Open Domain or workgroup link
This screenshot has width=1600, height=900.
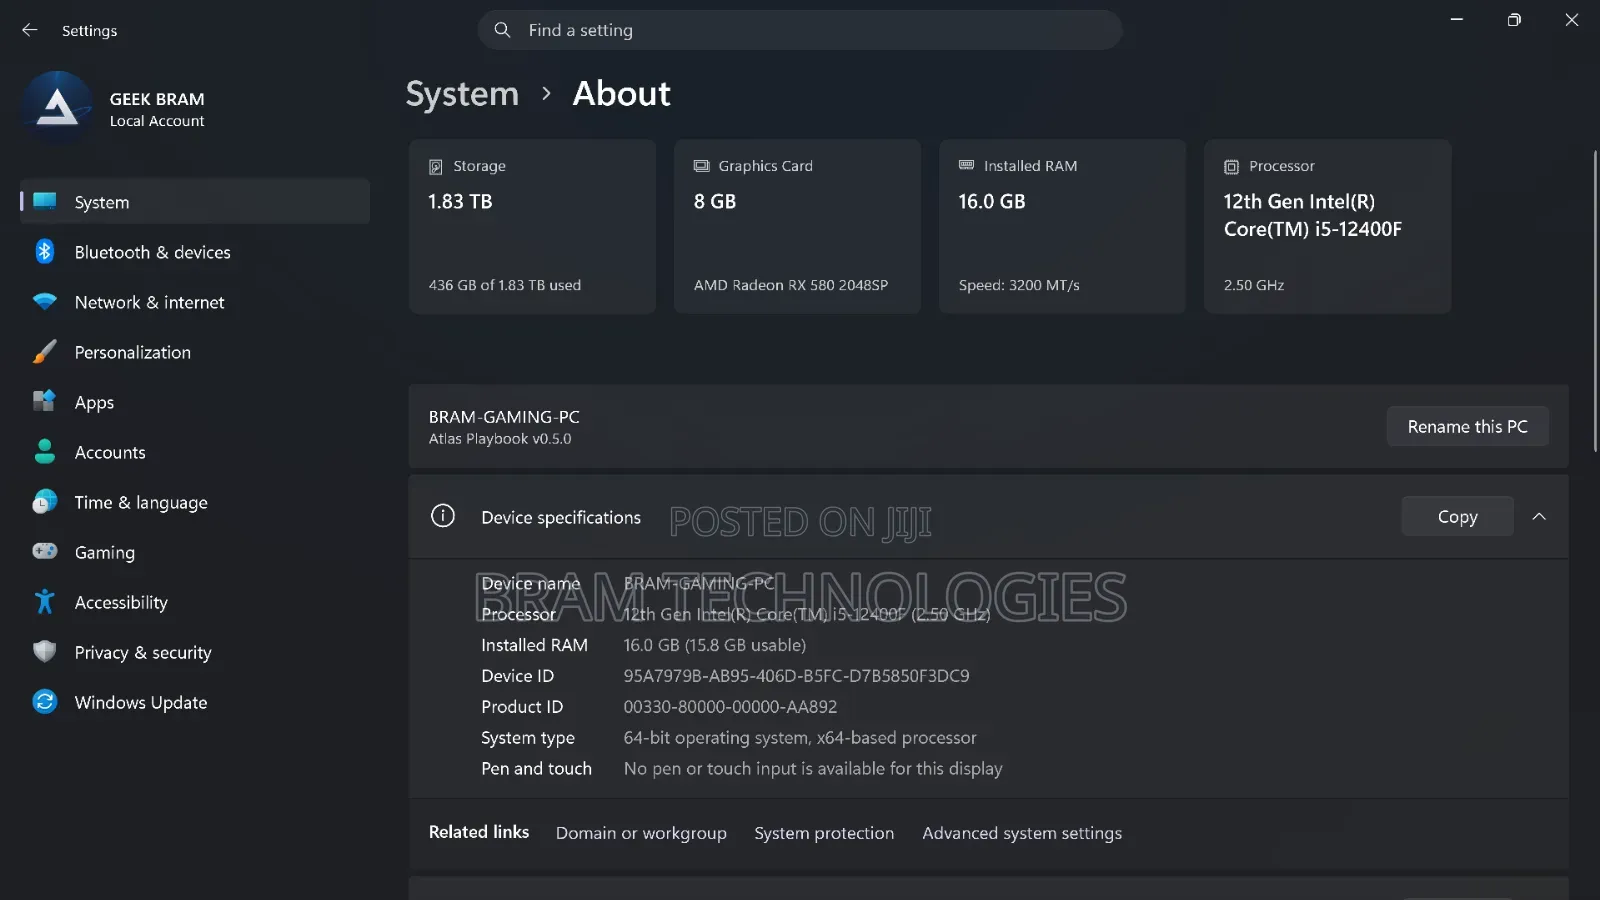(x=641, y=833)
